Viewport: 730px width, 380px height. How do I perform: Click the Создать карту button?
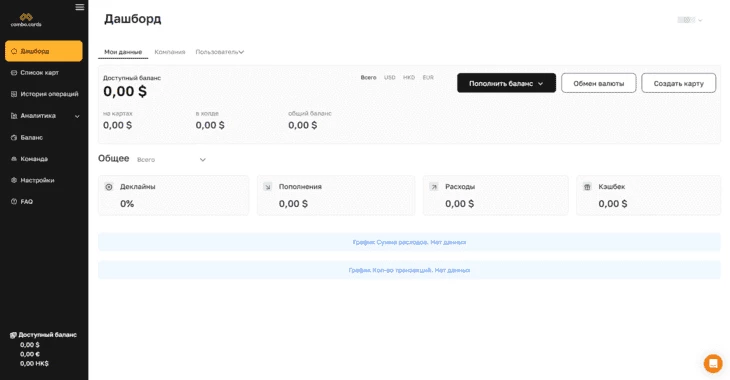point(678,83)
